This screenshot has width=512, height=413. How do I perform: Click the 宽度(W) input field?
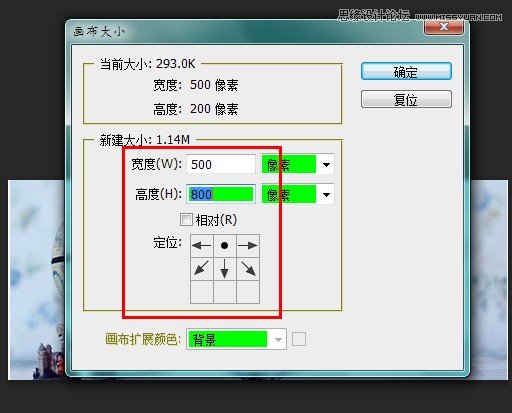221,164
